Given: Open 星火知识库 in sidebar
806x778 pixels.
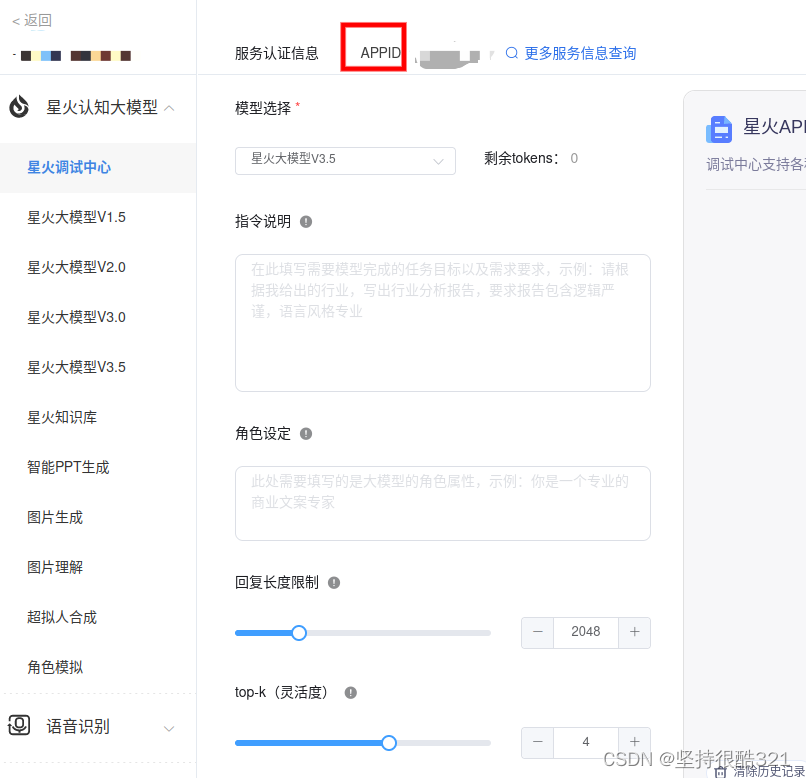Looking at the screenshot, I should [x=62, y=417].
